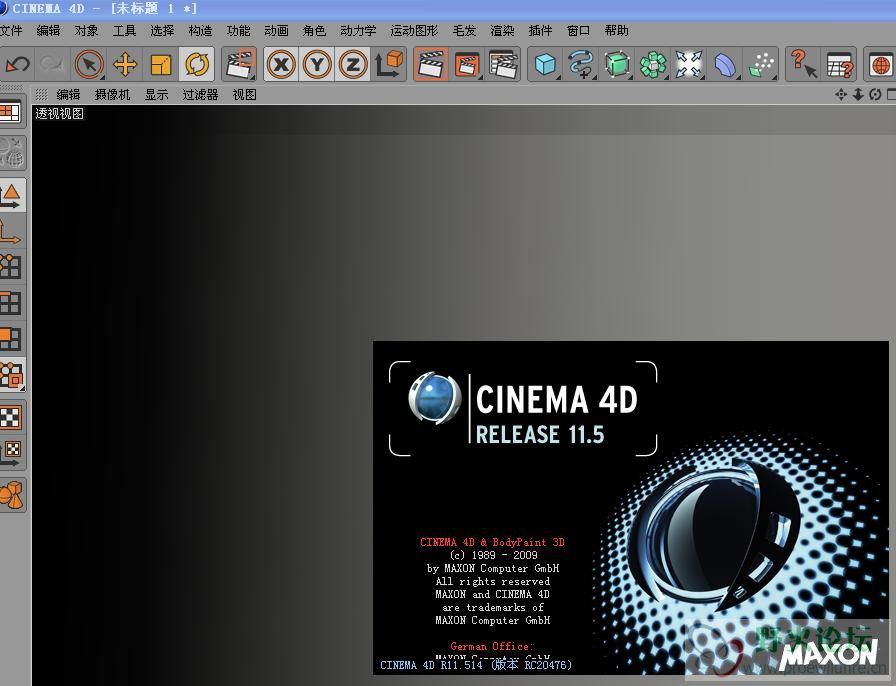The height and width of the screenshot is (686, 896).
Task: Open the 选择 menu
Action: point(162,30)
